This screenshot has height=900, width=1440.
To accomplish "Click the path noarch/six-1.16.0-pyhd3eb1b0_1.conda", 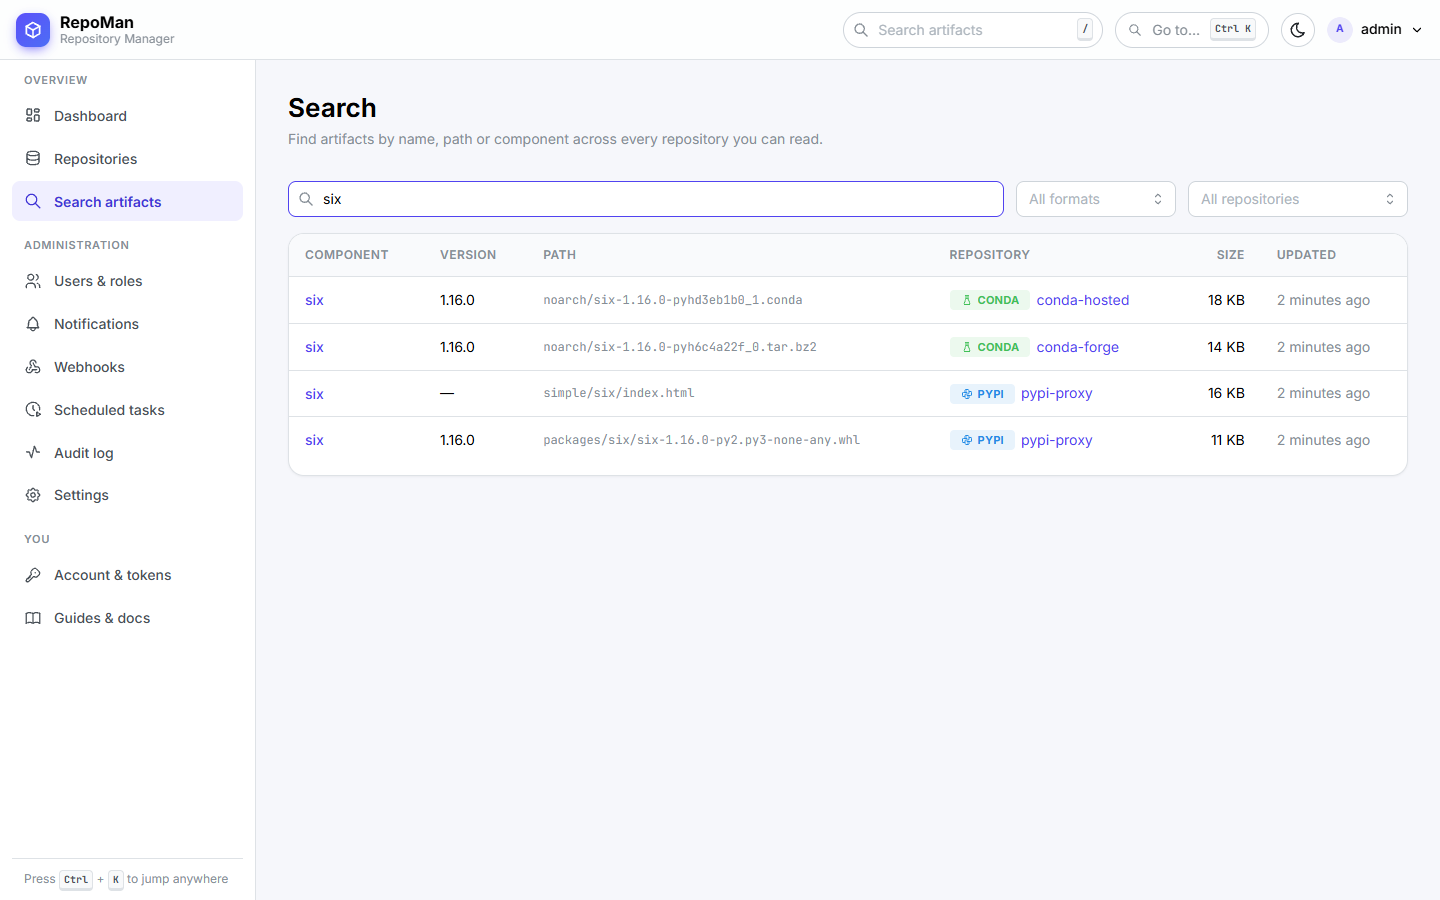I will 673,300.
